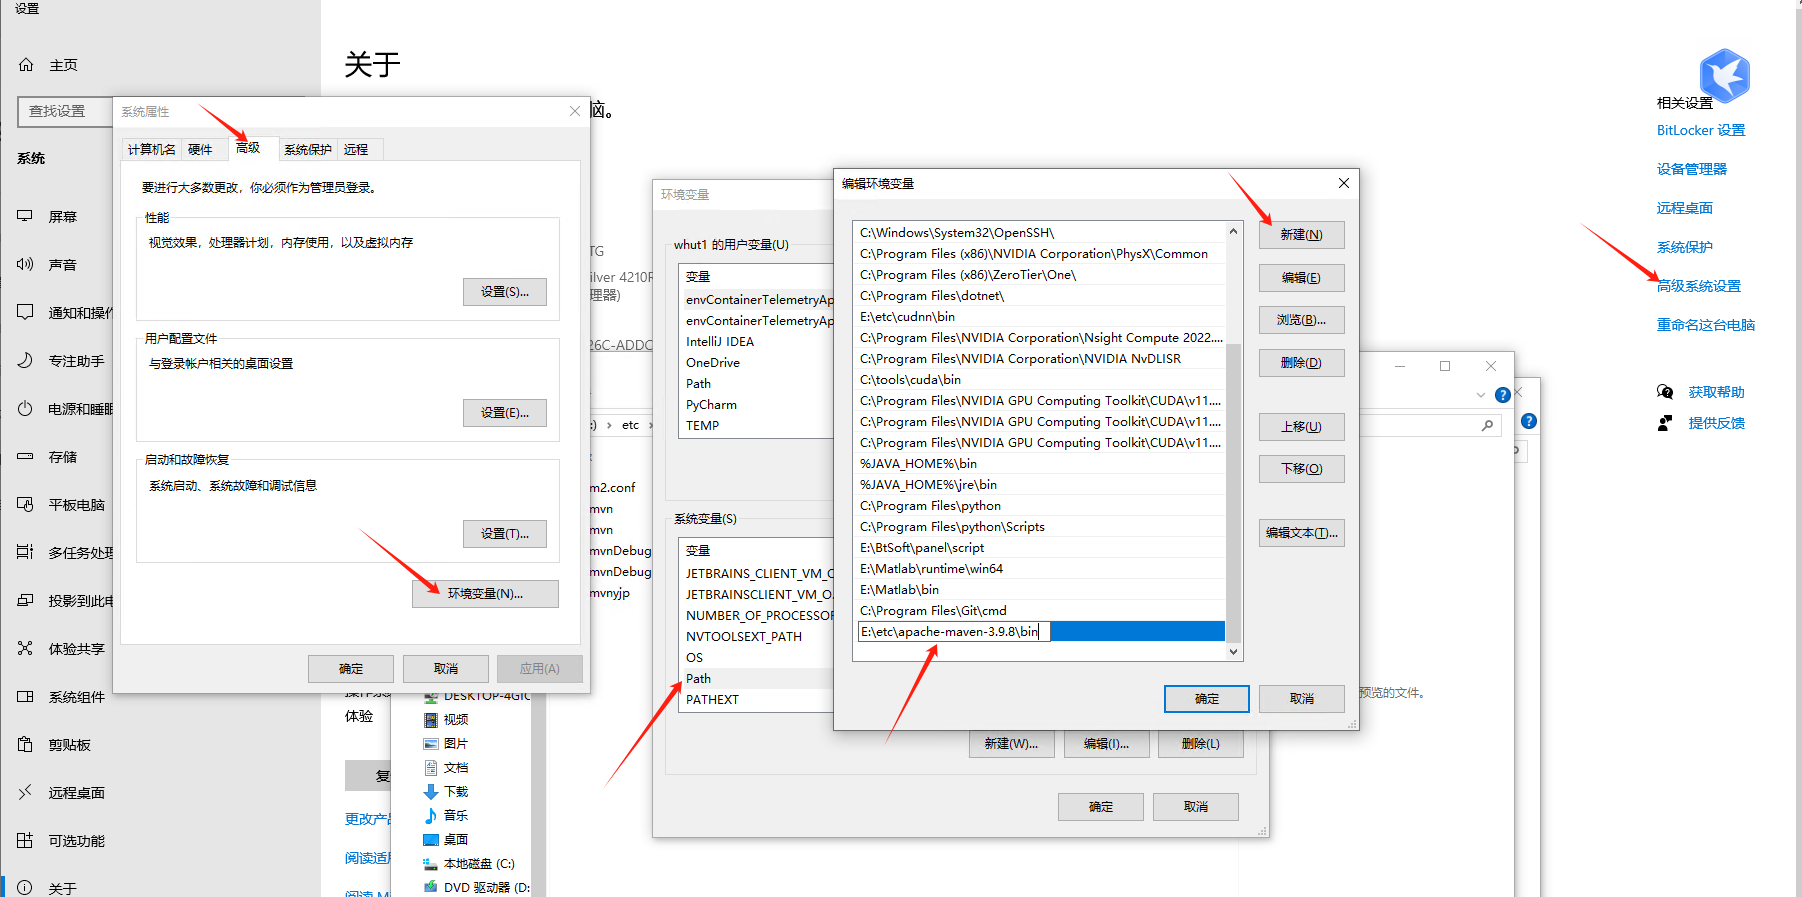Click the Find a setting (查找设置) search box
Image resolution: width=1802 pixels, height=897 pixels.
(65, 111)
